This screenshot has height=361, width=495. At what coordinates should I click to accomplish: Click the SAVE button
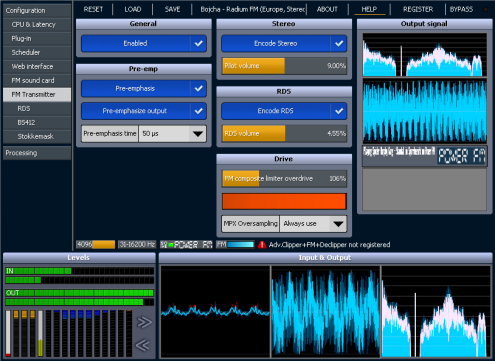[x=172, y=9]
